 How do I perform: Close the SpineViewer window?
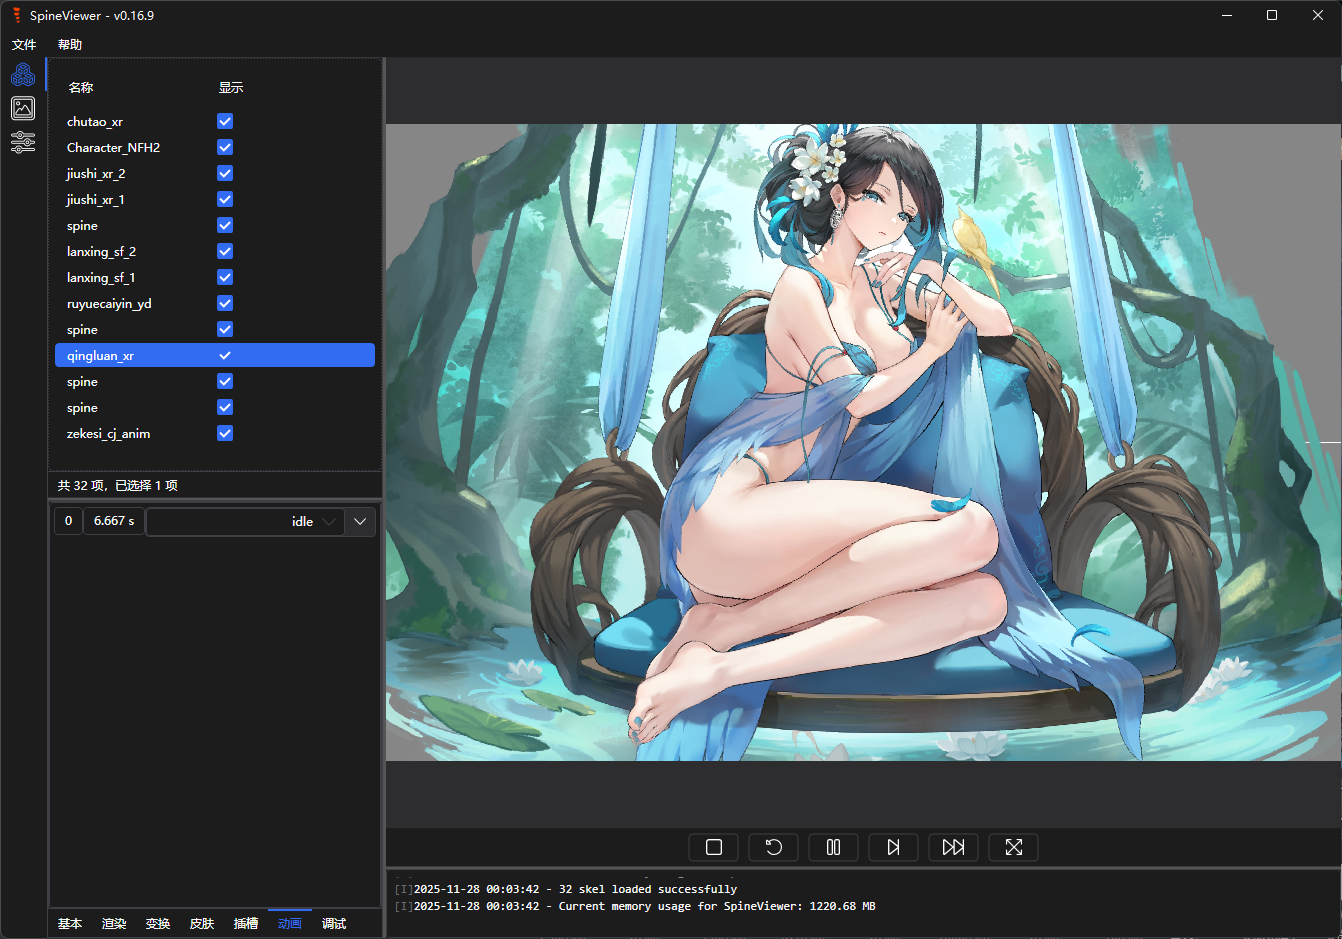[1318, 15]
